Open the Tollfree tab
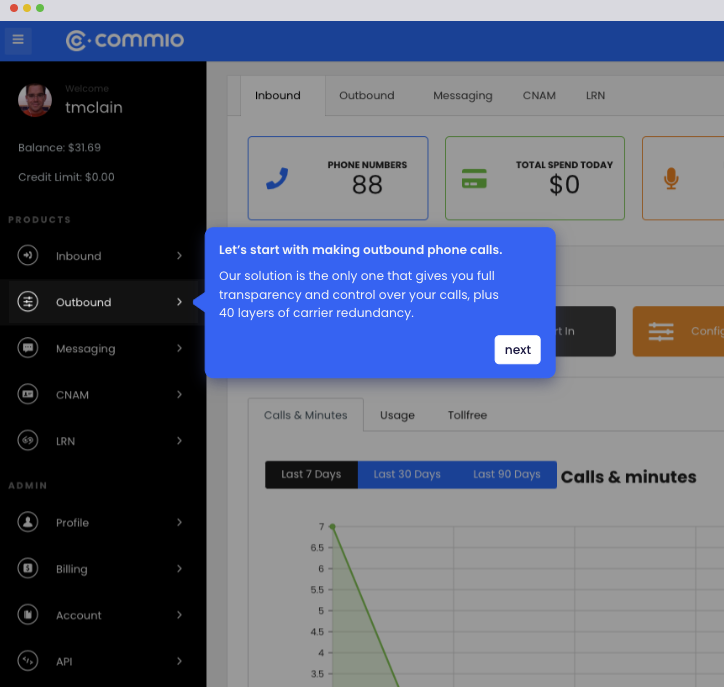 point(467,415)
